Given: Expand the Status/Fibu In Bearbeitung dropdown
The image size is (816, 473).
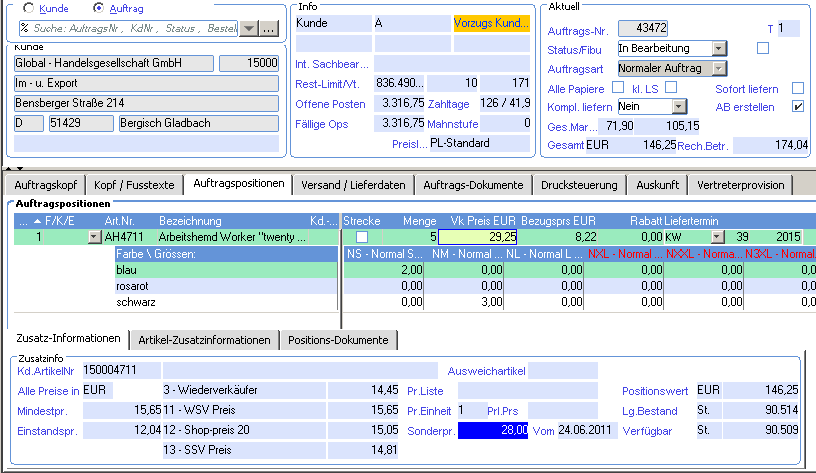Looking at the screenshot, I should 719,48.
